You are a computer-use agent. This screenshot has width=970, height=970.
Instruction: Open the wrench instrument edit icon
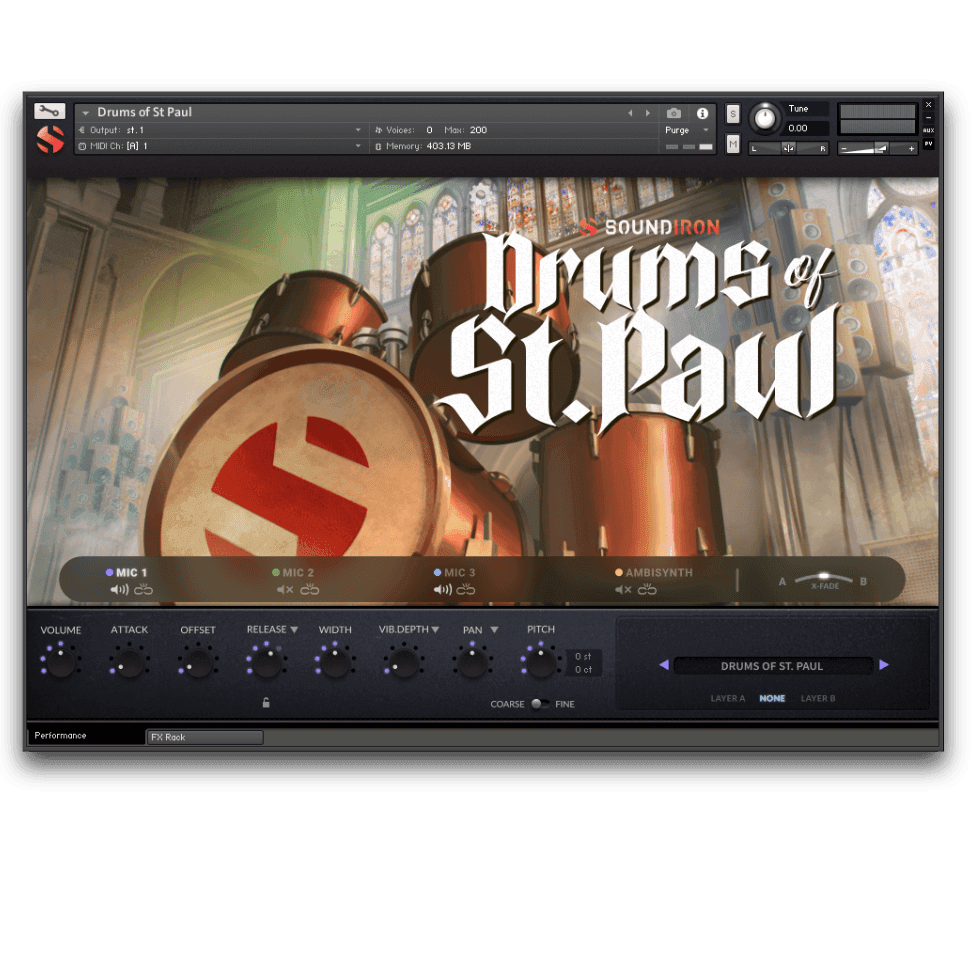tap(49, 111)
